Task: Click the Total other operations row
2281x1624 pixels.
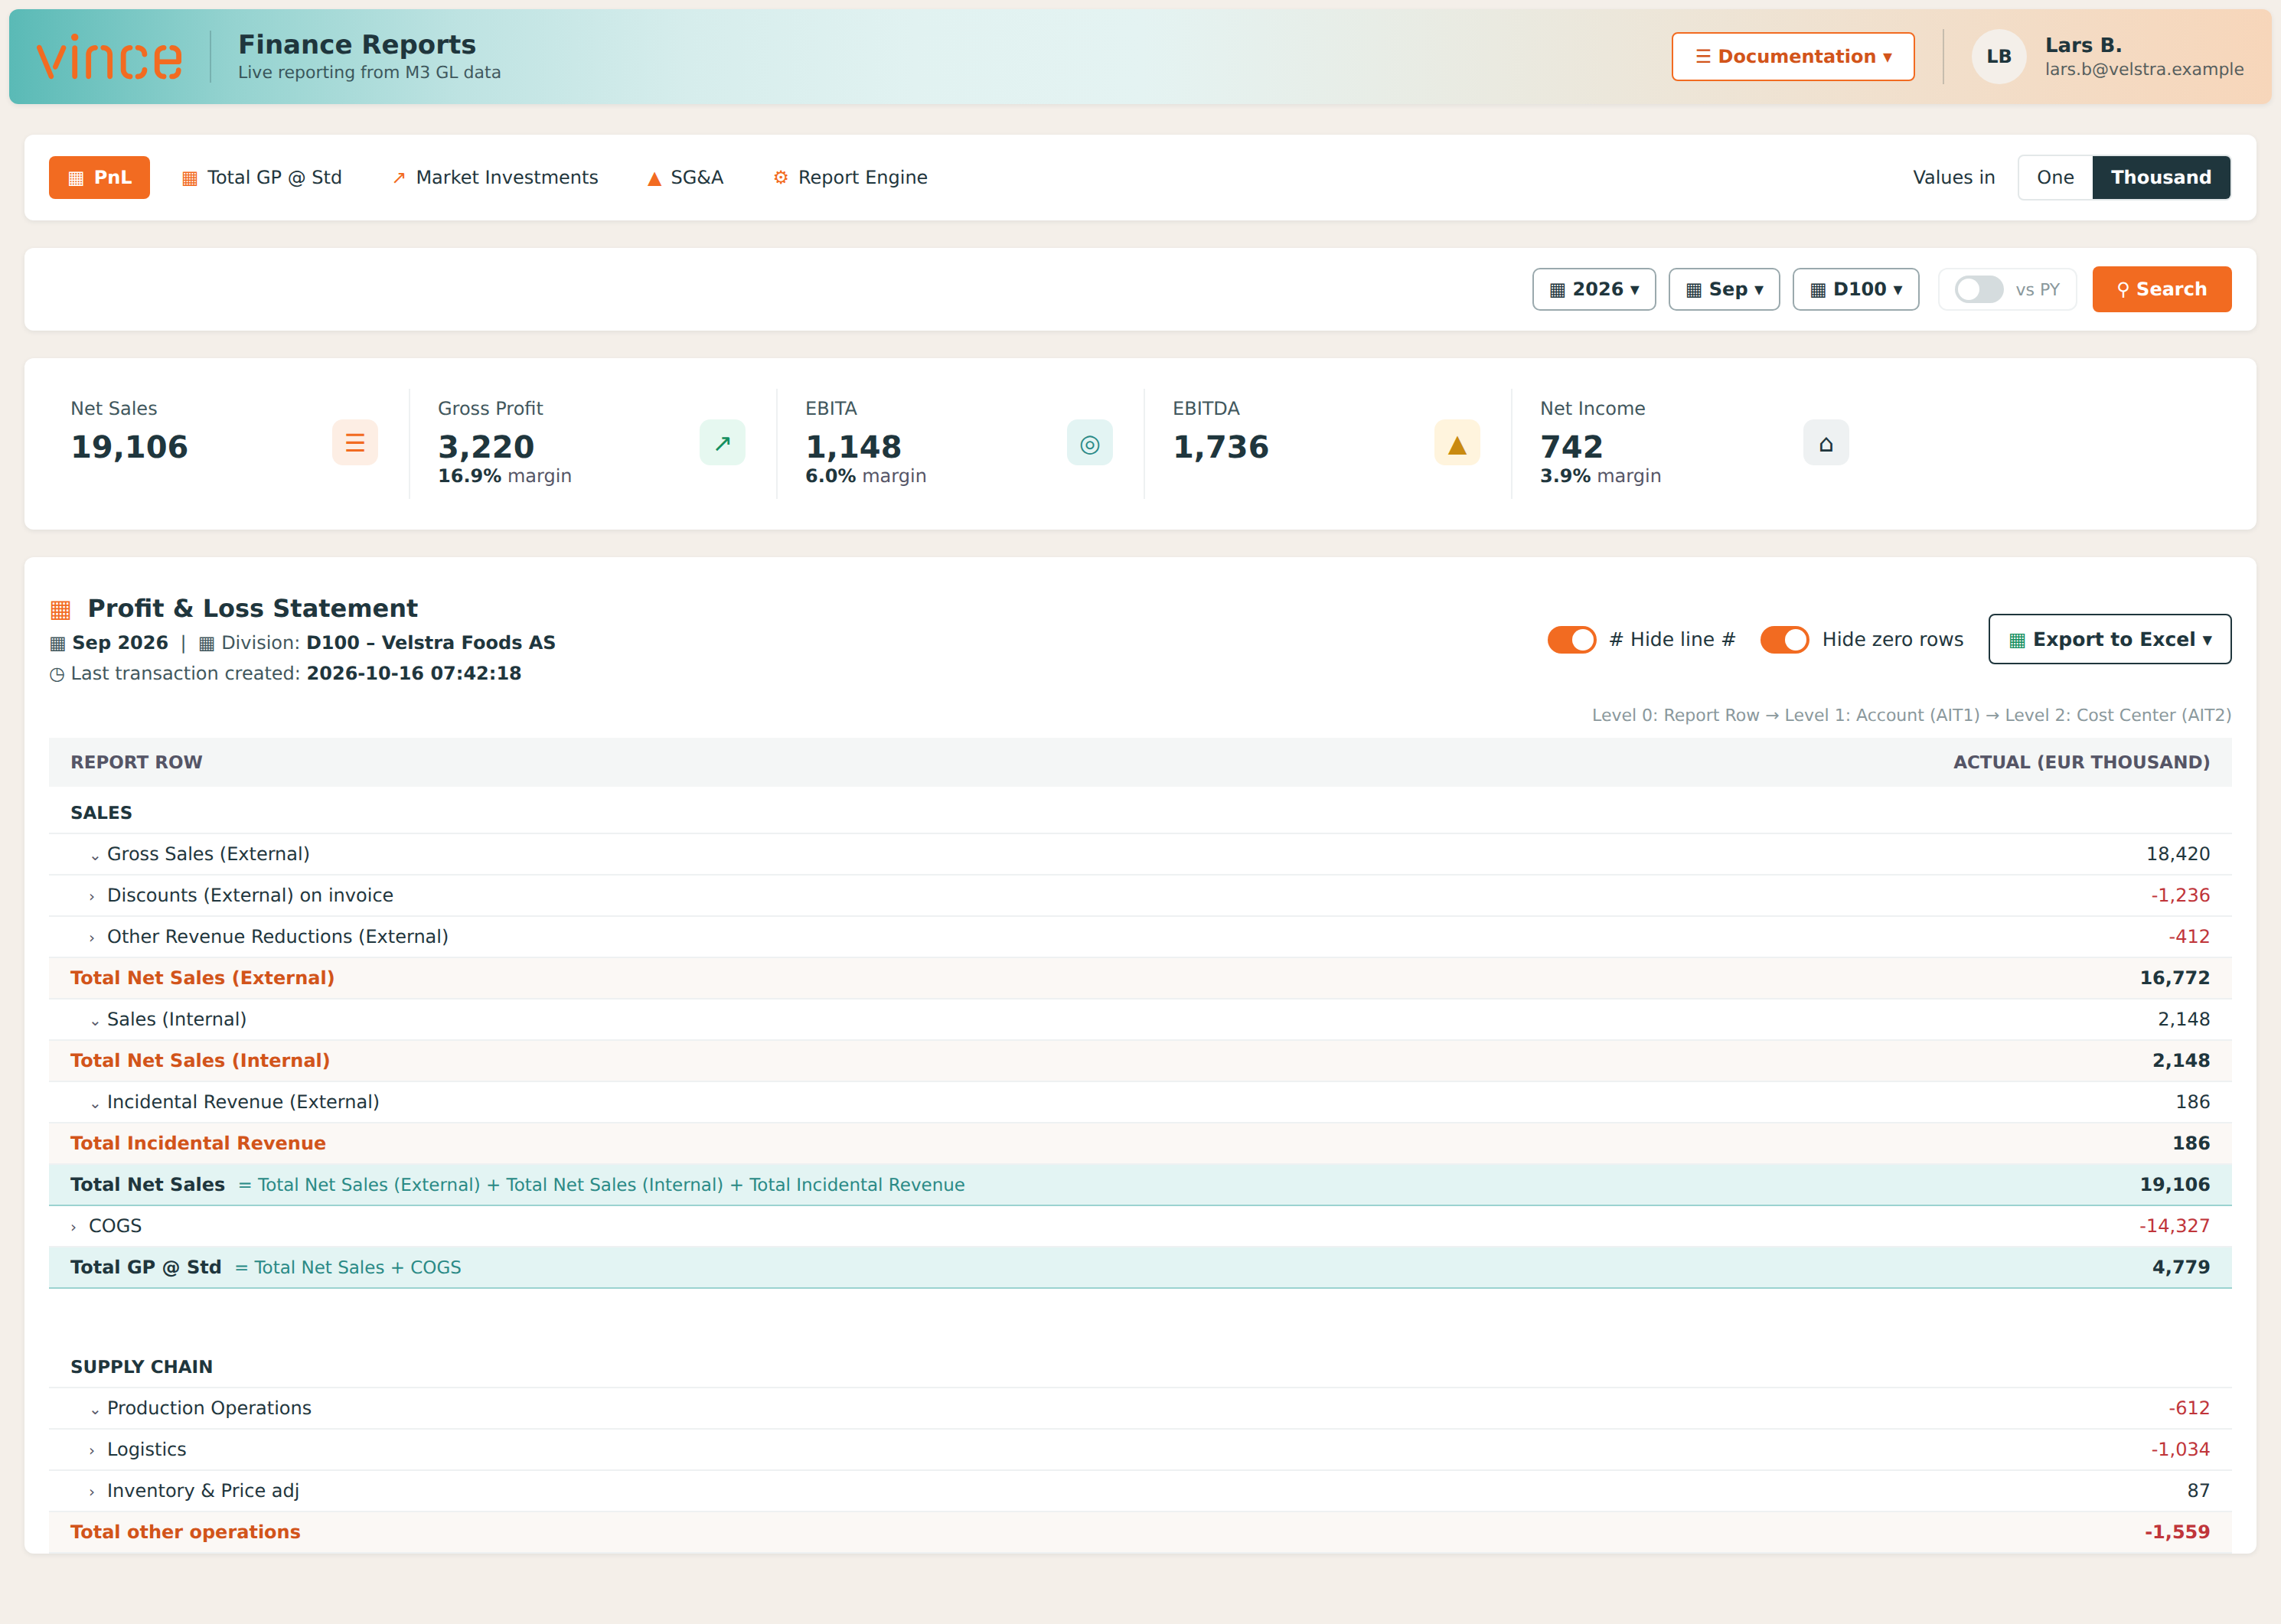Action: point(1140,1533)
